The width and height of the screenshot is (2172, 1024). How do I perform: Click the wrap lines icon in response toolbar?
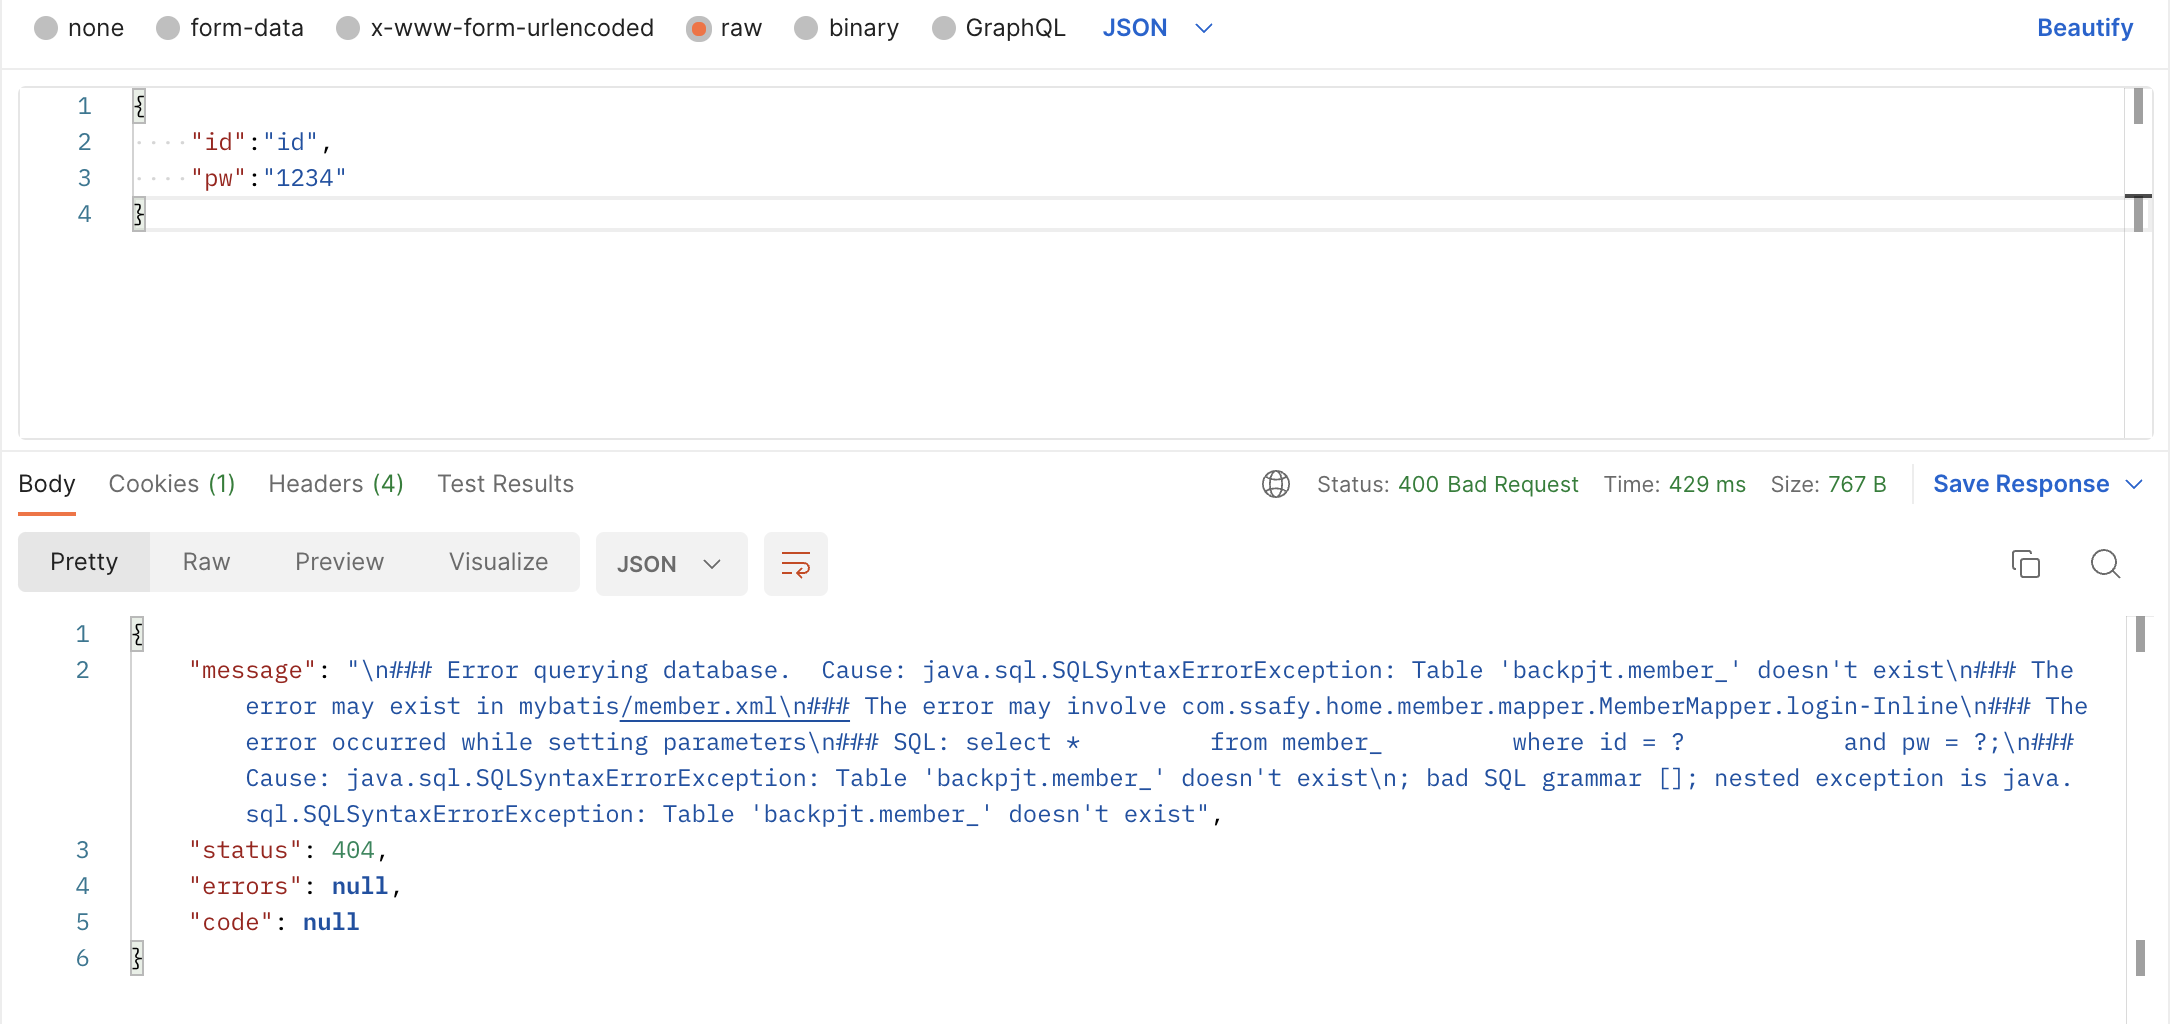click(795, 564)
